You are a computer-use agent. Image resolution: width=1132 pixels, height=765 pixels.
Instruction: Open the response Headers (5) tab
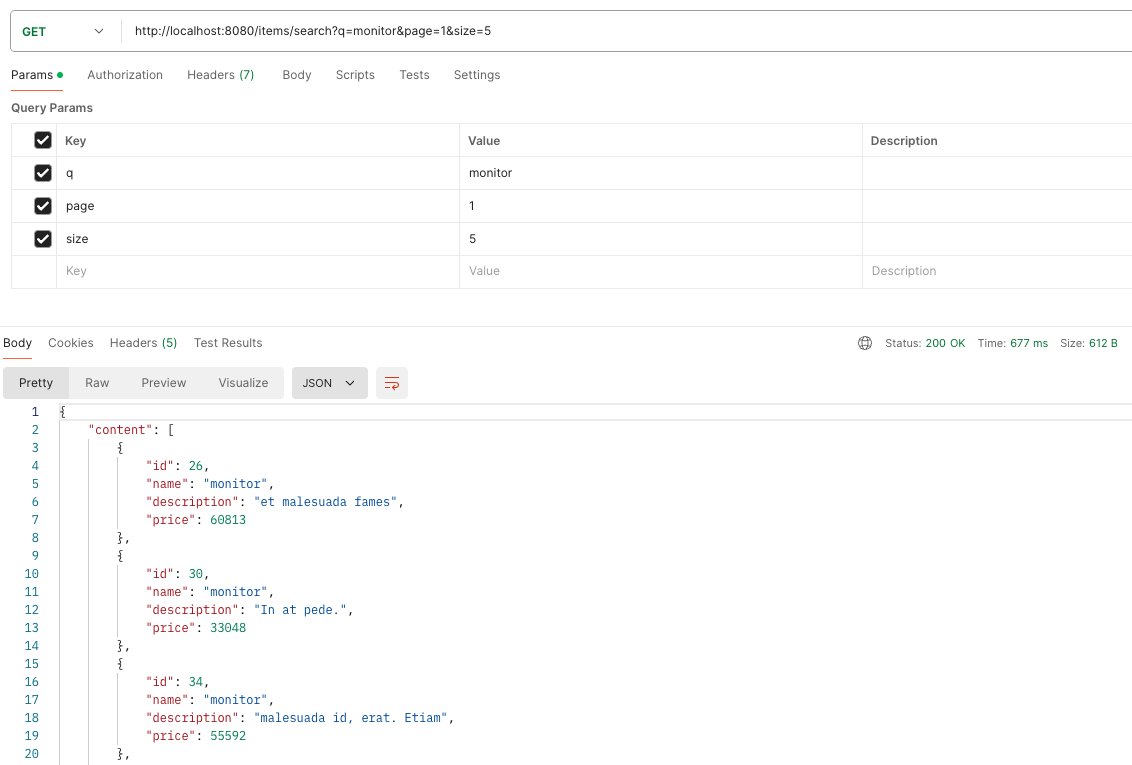(x=143, y=343)
